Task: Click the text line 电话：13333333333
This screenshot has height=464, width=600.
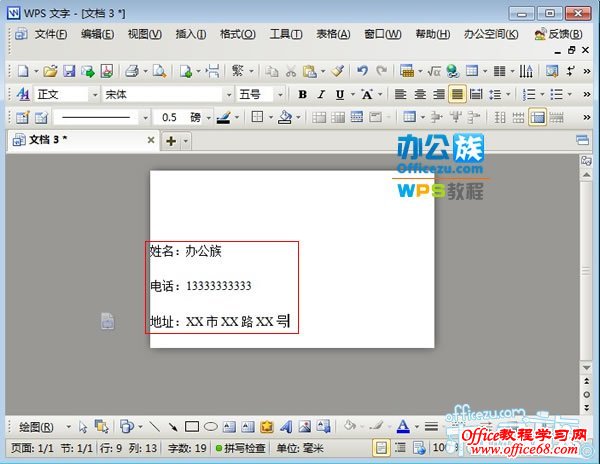Action: pos(201,286)
